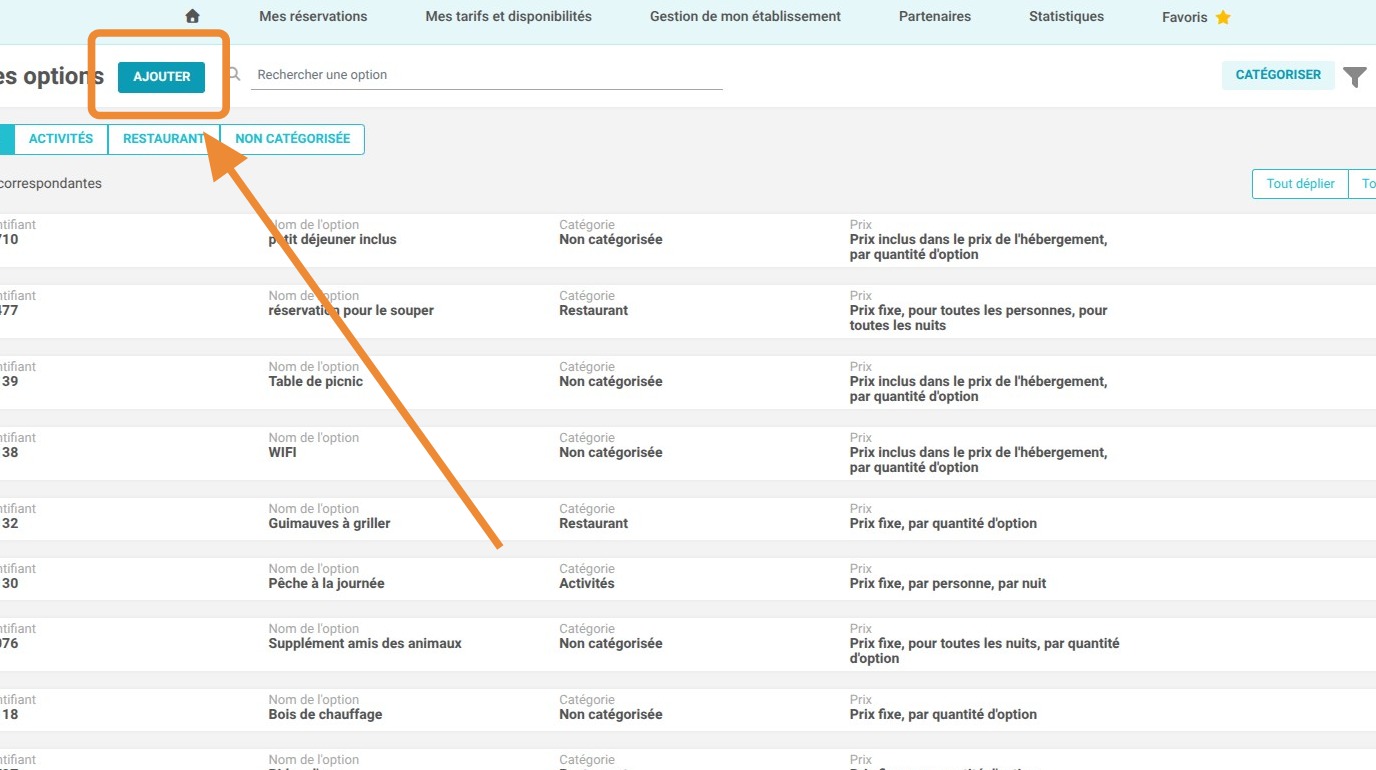Click price text of Bois de chauffage row
This screenshot has width=1376, height=770.
coord(943,714)
